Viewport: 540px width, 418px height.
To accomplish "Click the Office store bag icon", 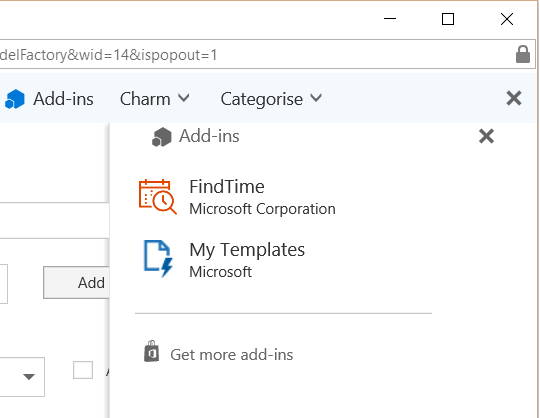I will [152, 352].
